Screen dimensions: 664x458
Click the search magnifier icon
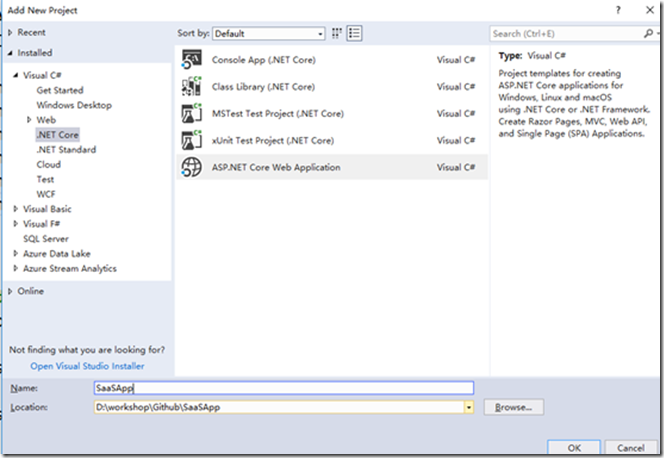(648, 33)
